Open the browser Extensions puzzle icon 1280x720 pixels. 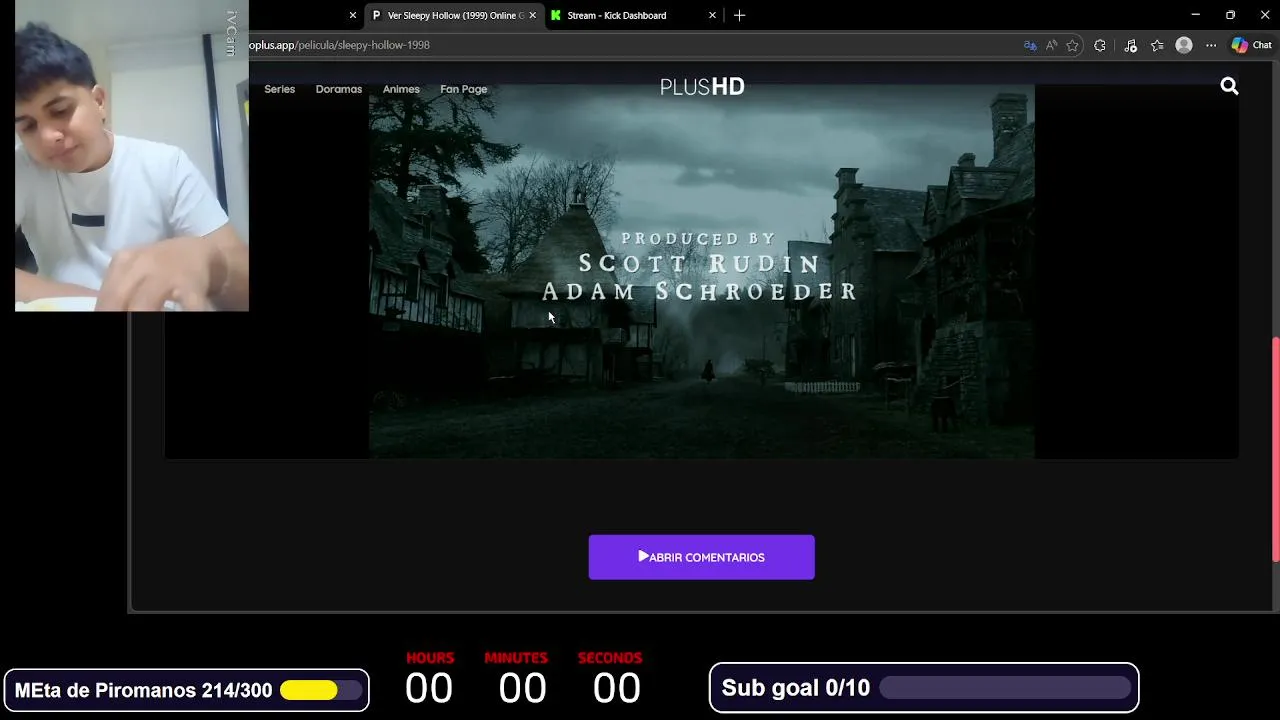[x=1100, y=45]
